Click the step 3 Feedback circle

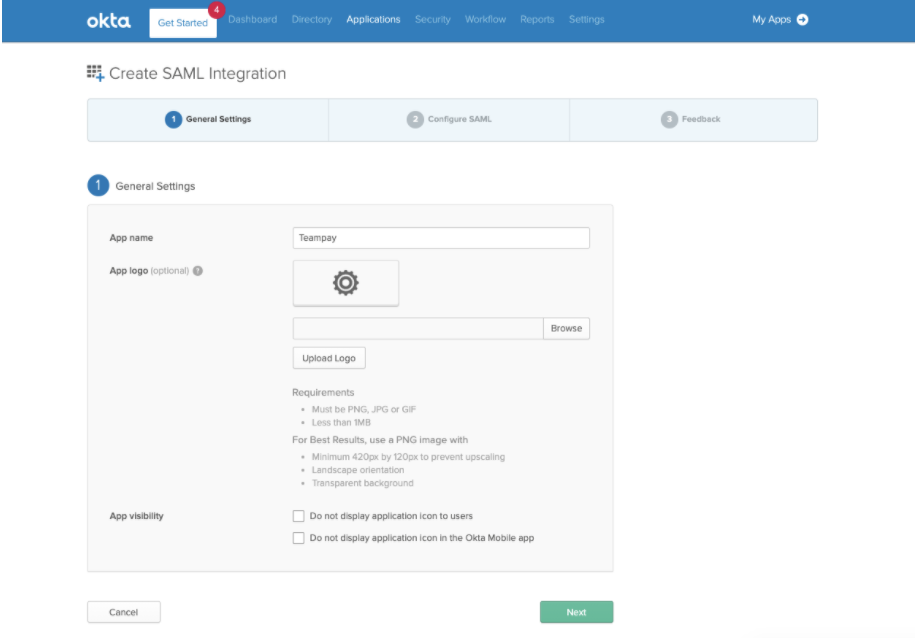[x=669, y=119]
